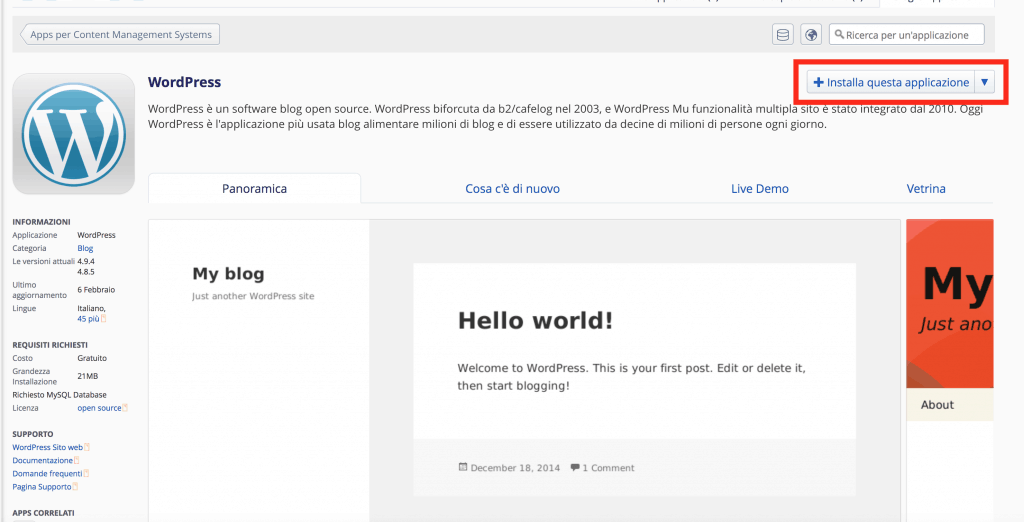Open Domande frequenti link
This screenshot has height=522, width=1024.
click(47, 474)
